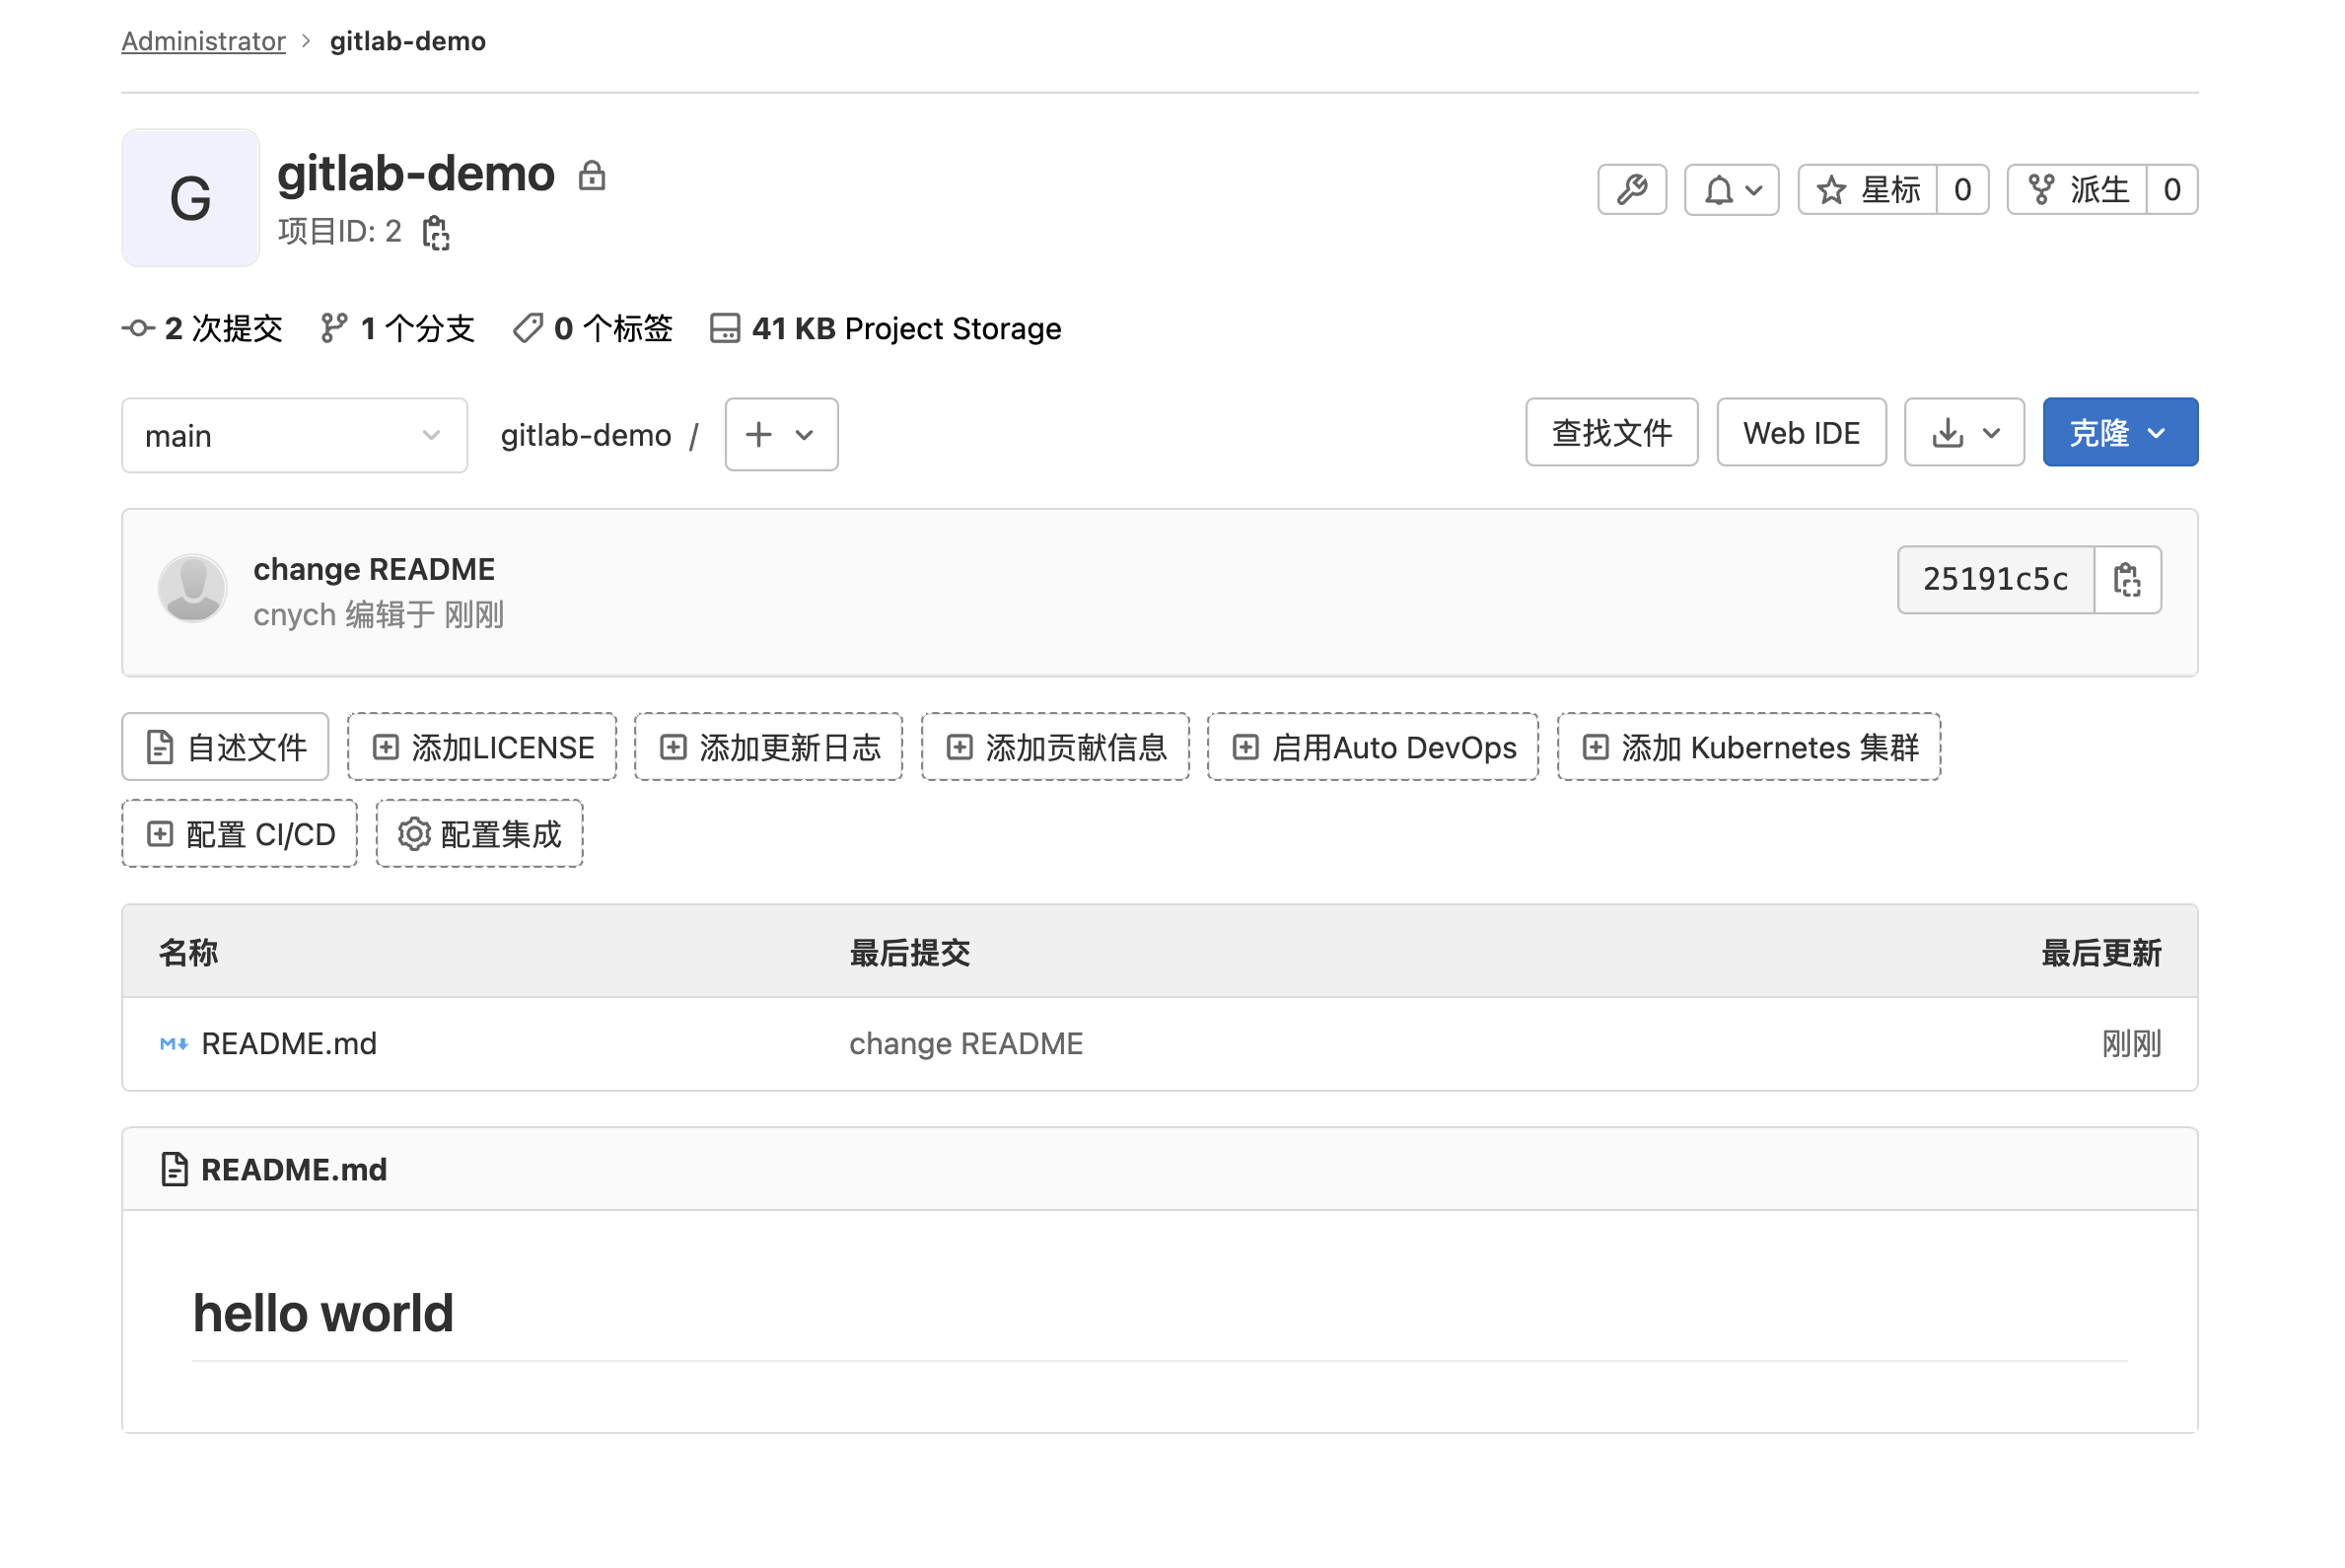View the 1 个分支 branches
This screenshot has height=1568, width=2345.
(x=397, y=328)
